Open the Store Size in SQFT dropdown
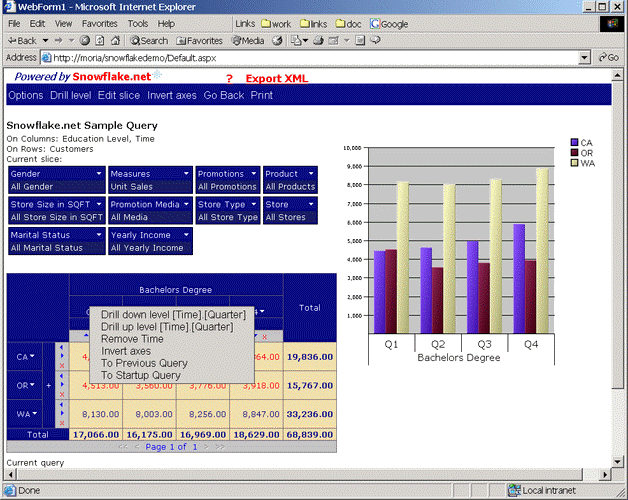The width and height of the screenshot is (628, 500). coord(99,204)
